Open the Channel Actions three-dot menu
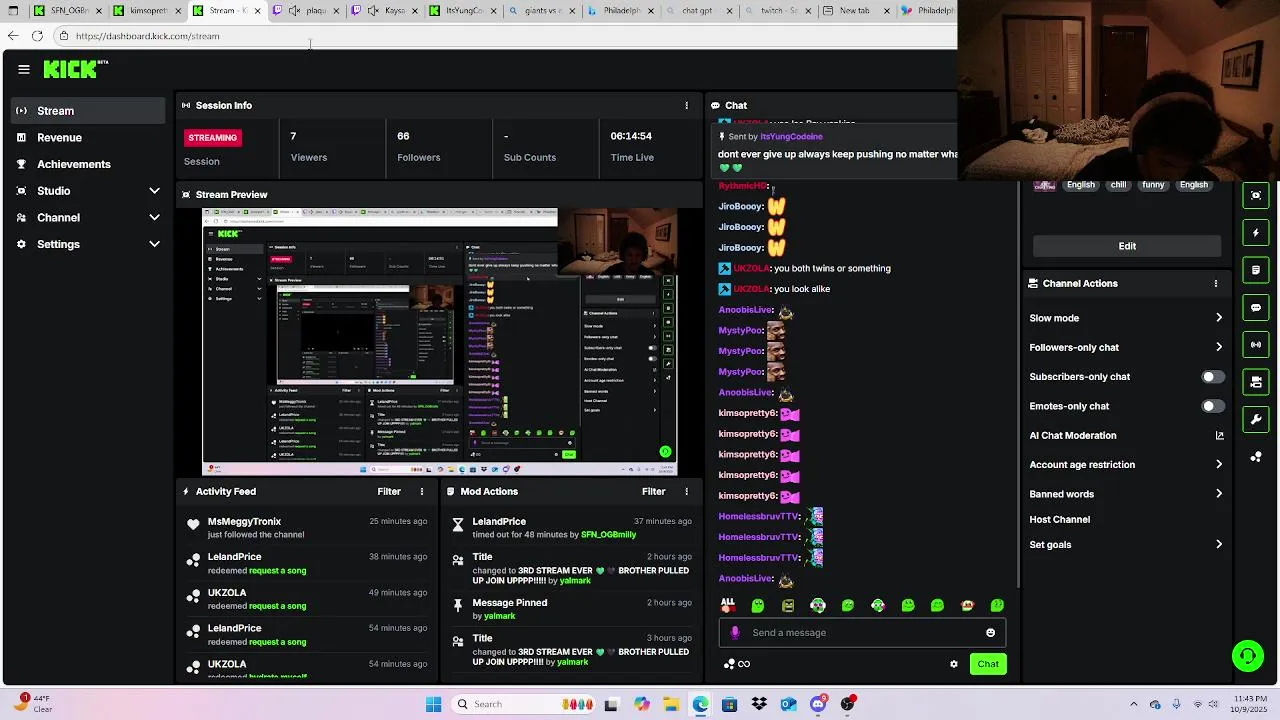Screen dimensions: 1280x720 point(1216,283)
